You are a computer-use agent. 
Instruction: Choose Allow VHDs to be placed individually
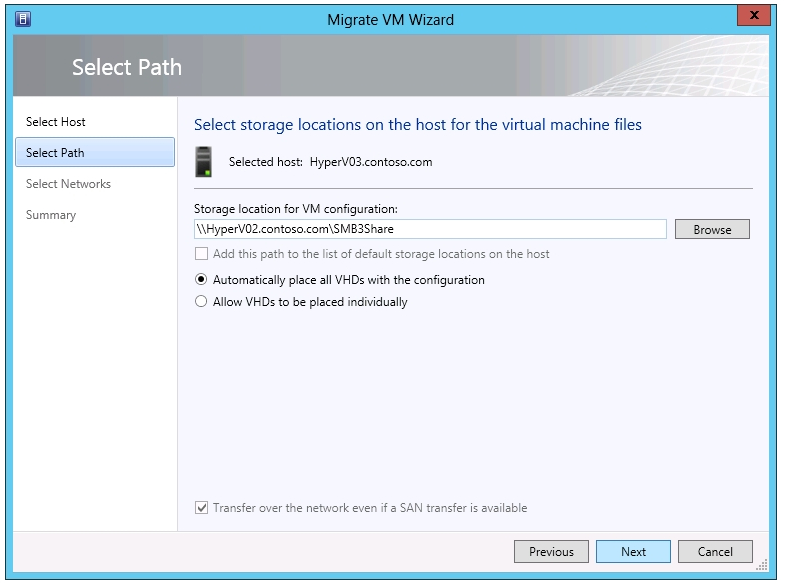coord(202,302)
